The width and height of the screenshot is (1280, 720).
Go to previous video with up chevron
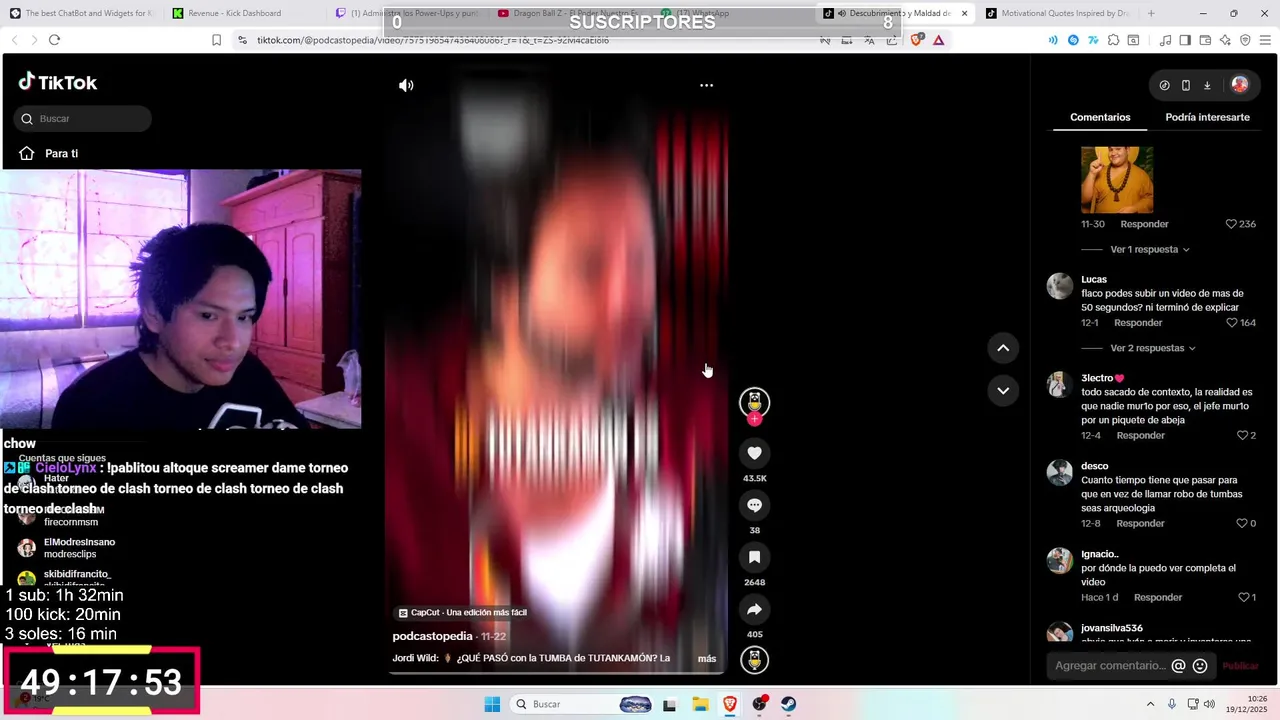point(1003,348)
